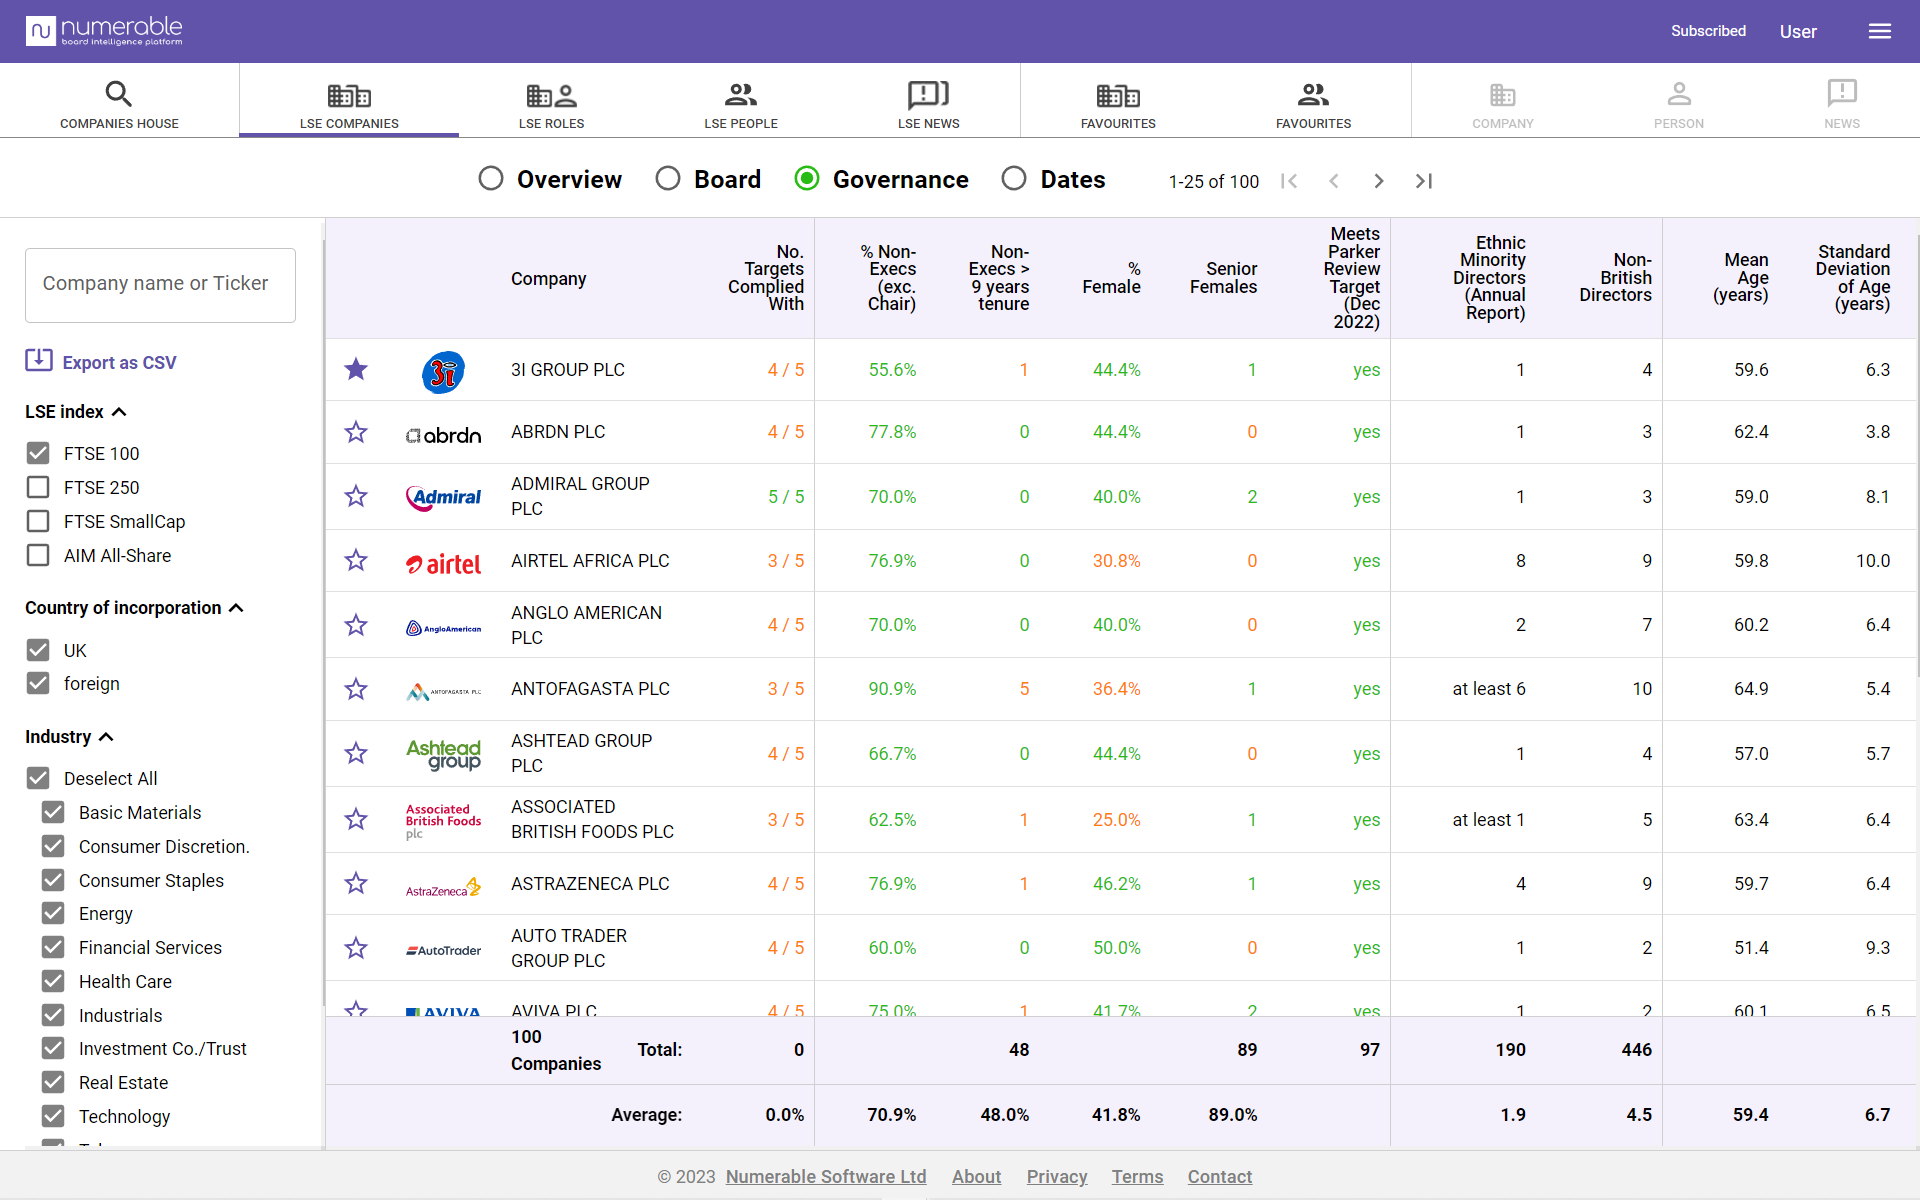Uncheck Energy industry
Image resolution: width=1920 pixels, height=1200 pixels.
click(x=53, y=913)
